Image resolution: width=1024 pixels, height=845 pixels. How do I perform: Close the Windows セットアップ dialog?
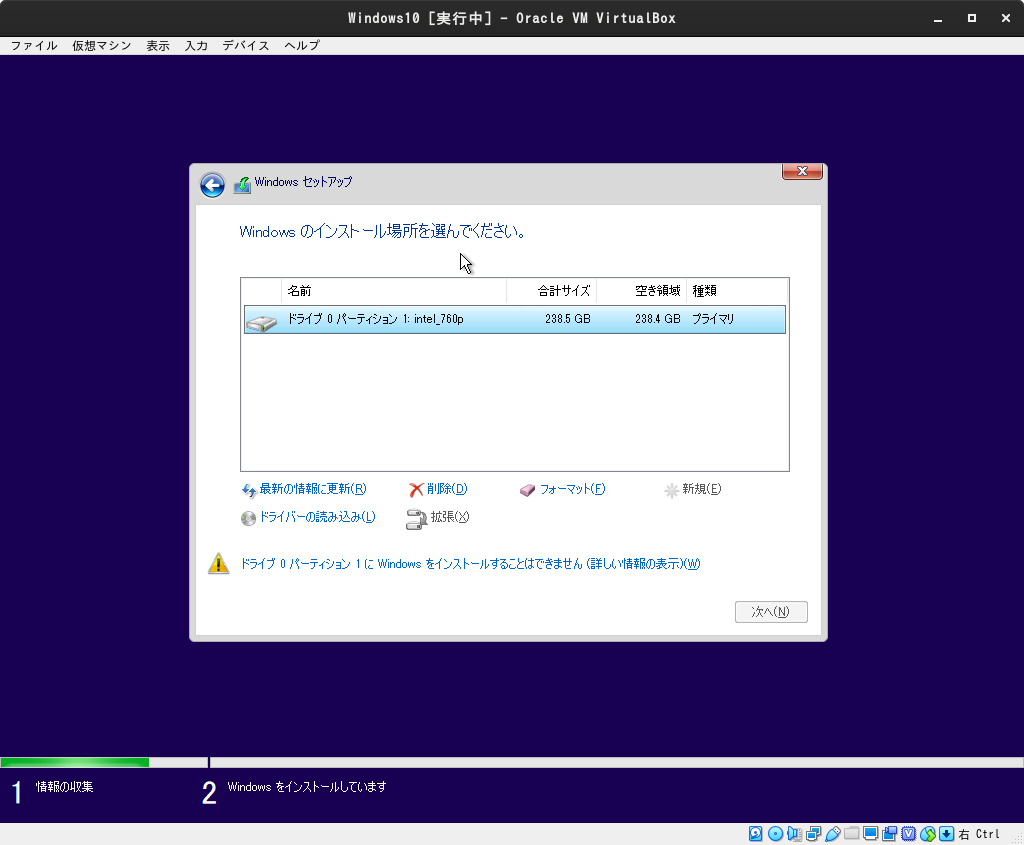[x=802, y=171]
